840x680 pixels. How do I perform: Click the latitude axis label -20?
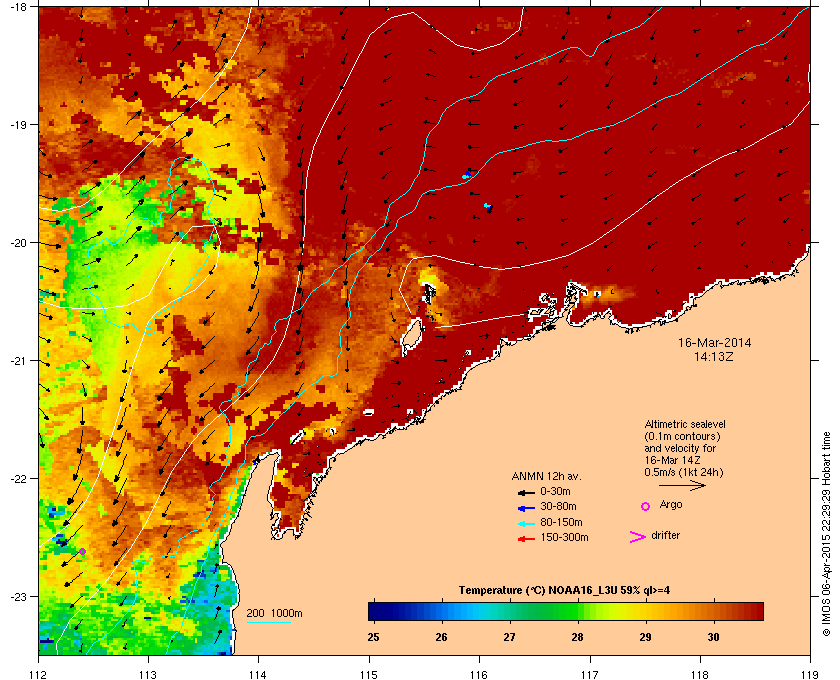pyautogui.click(x=18, y=243)
